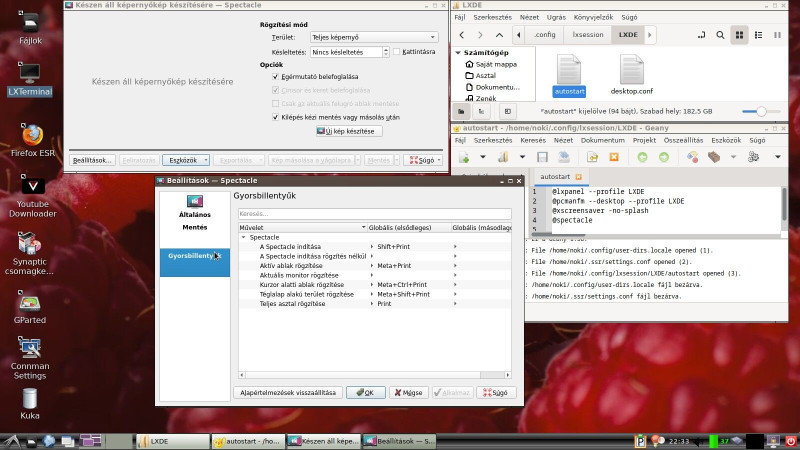Click the .config path breadcrumb

544,35
